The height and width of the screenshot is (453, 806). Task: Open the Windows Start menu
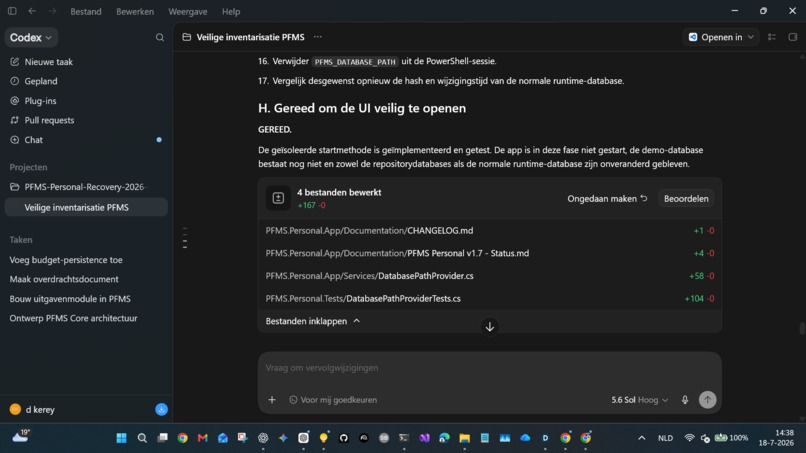coord(121,438)
